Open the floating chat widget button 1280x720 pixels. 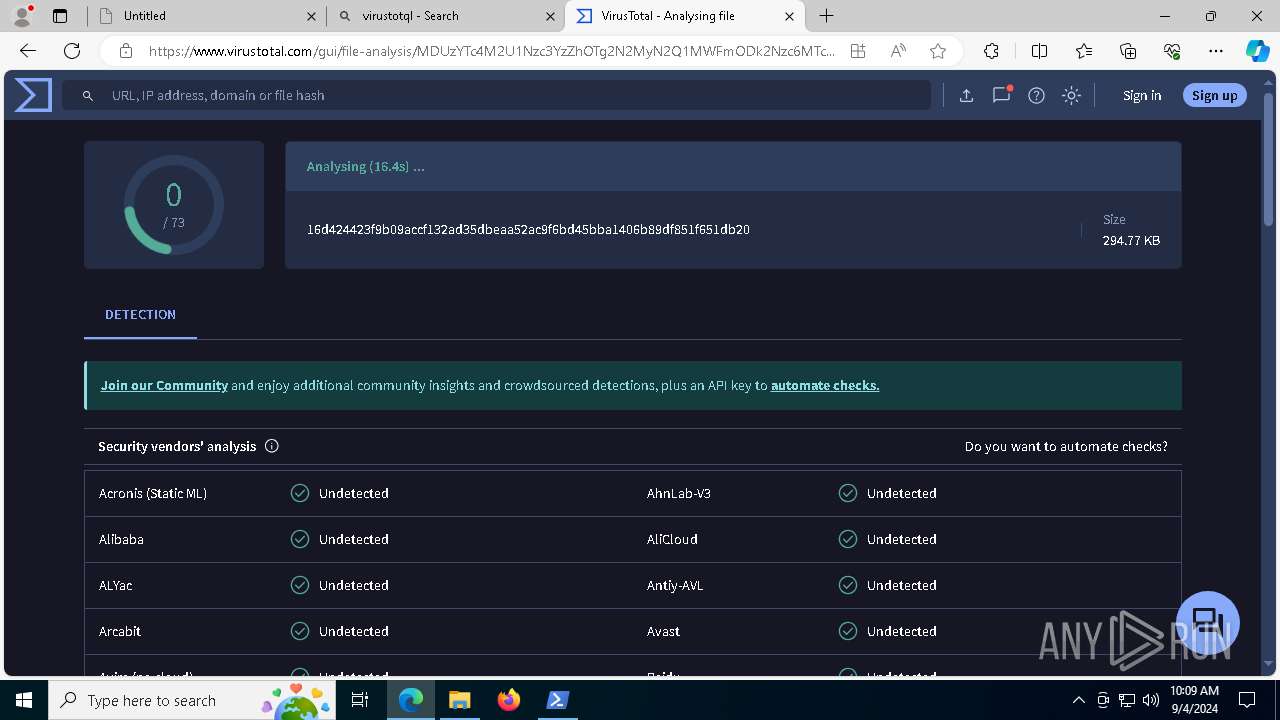(1208, 622)
